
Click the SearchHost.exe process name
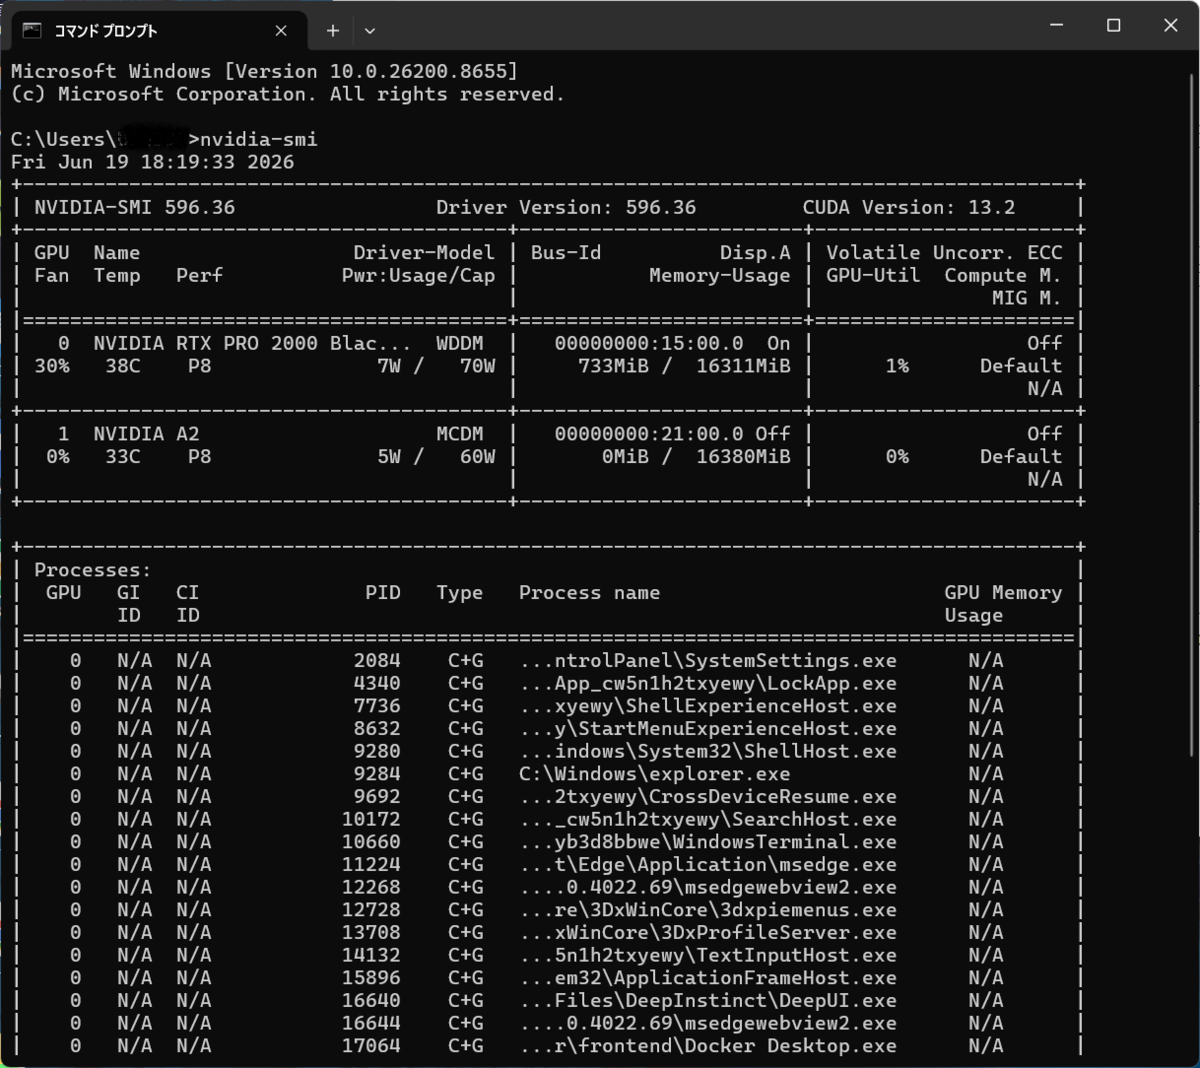point(708,820)
